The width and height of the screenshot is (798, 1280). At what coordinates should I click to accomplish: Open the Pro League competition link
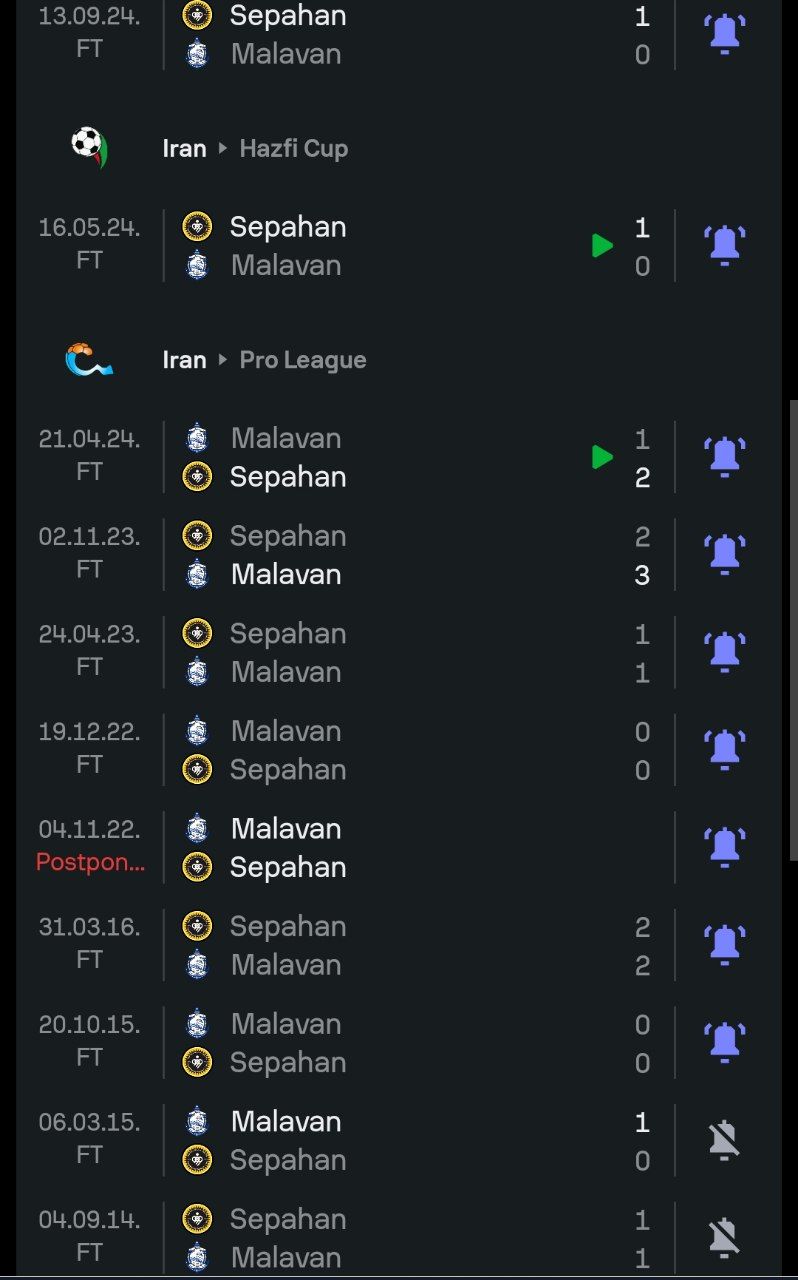(x=303, y=360)
